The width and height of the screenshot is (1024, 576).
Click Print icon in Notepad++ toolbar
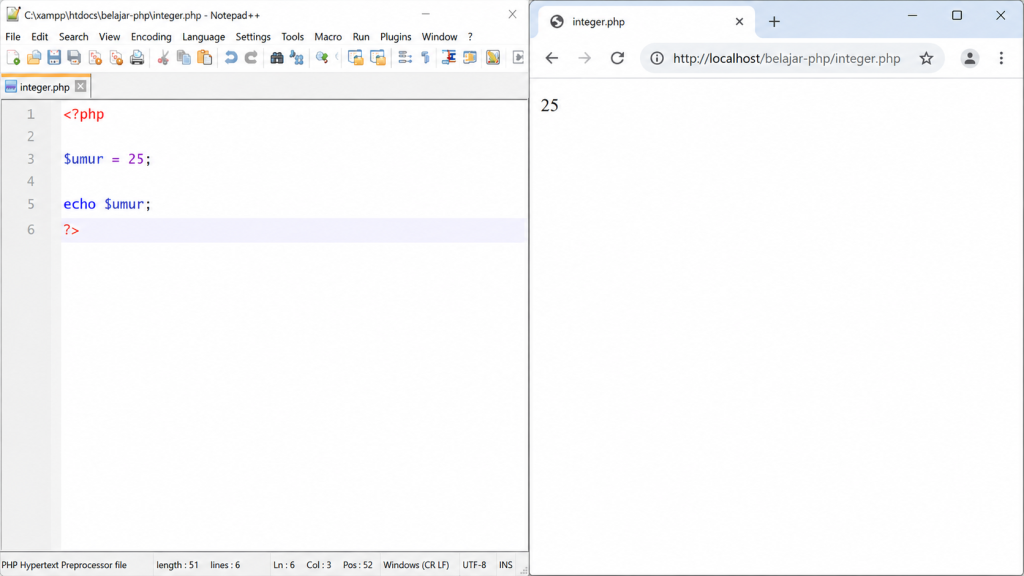point(136,58)
